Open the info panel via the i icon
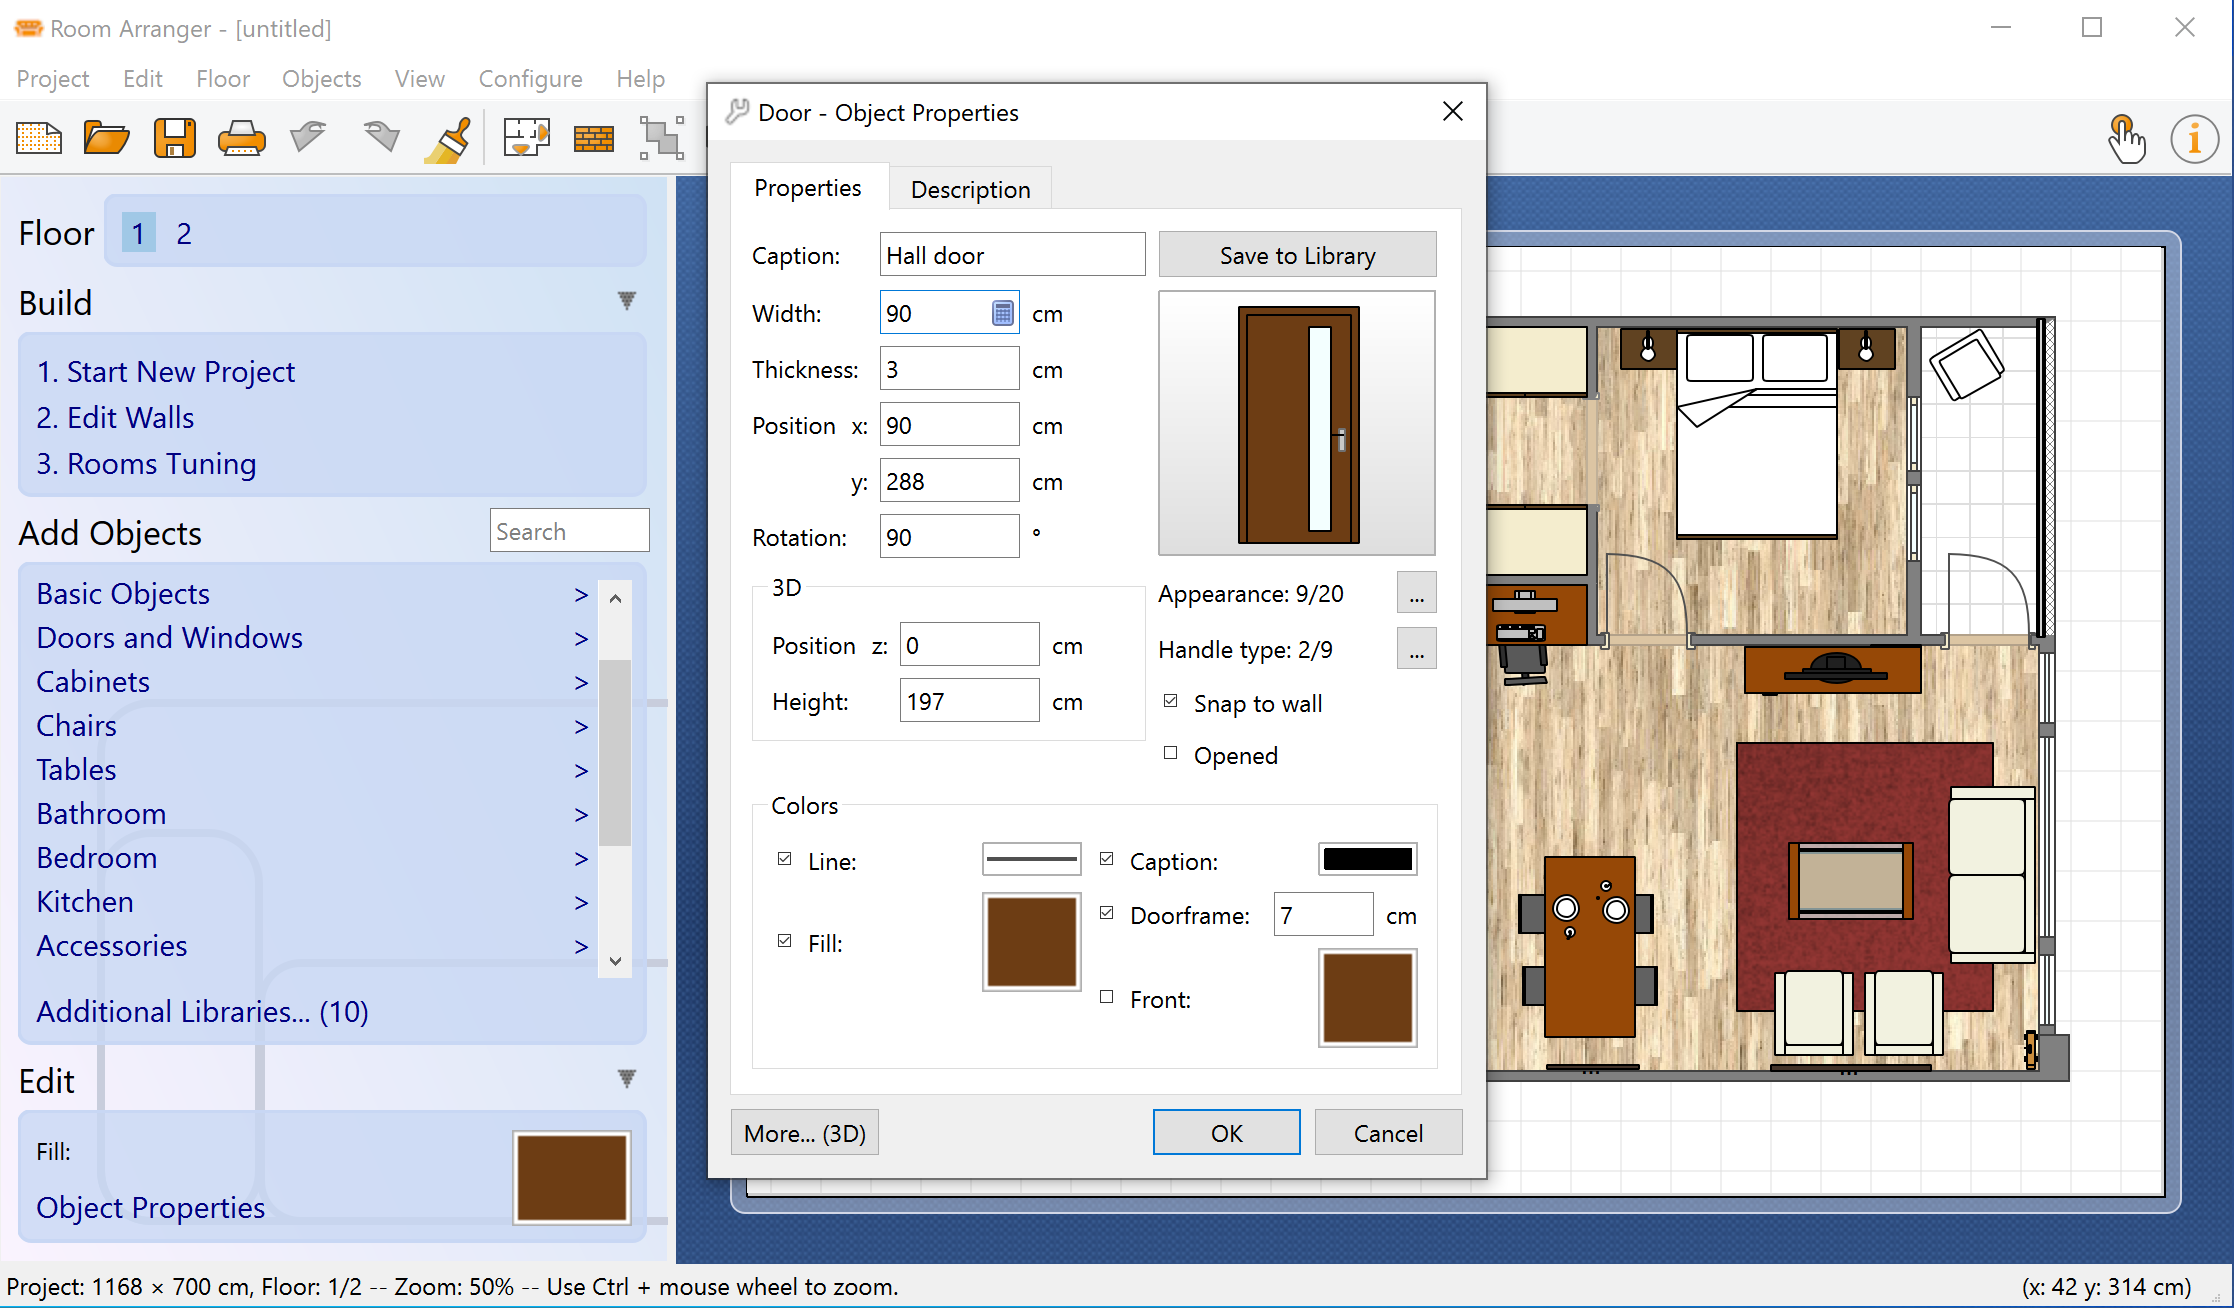Image resolution: width=2234 pixels, height=1308 pixels. click(x=2194, y=139)
